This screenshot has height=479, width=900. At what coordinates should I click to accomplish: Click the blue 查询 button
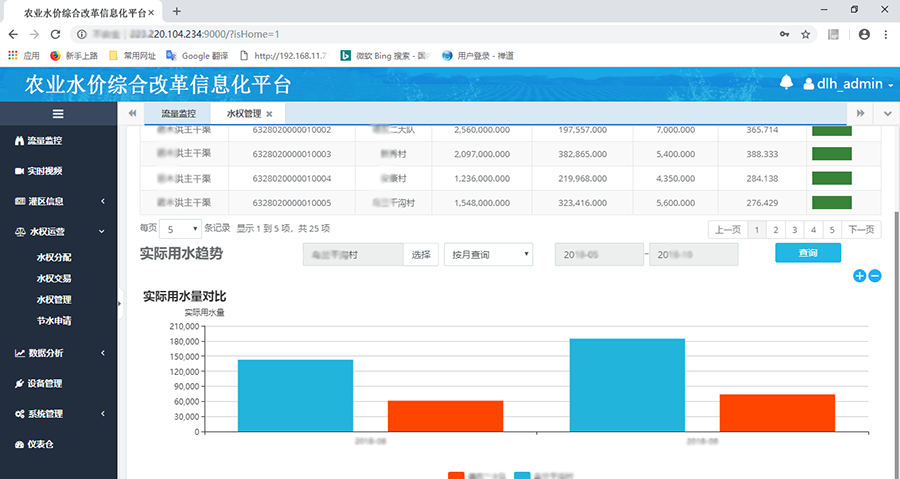pos(807,254)
